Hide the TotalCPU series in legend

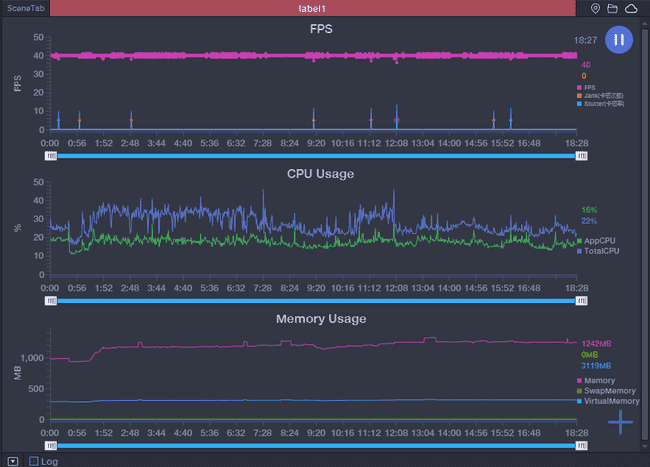click(598, 251)
